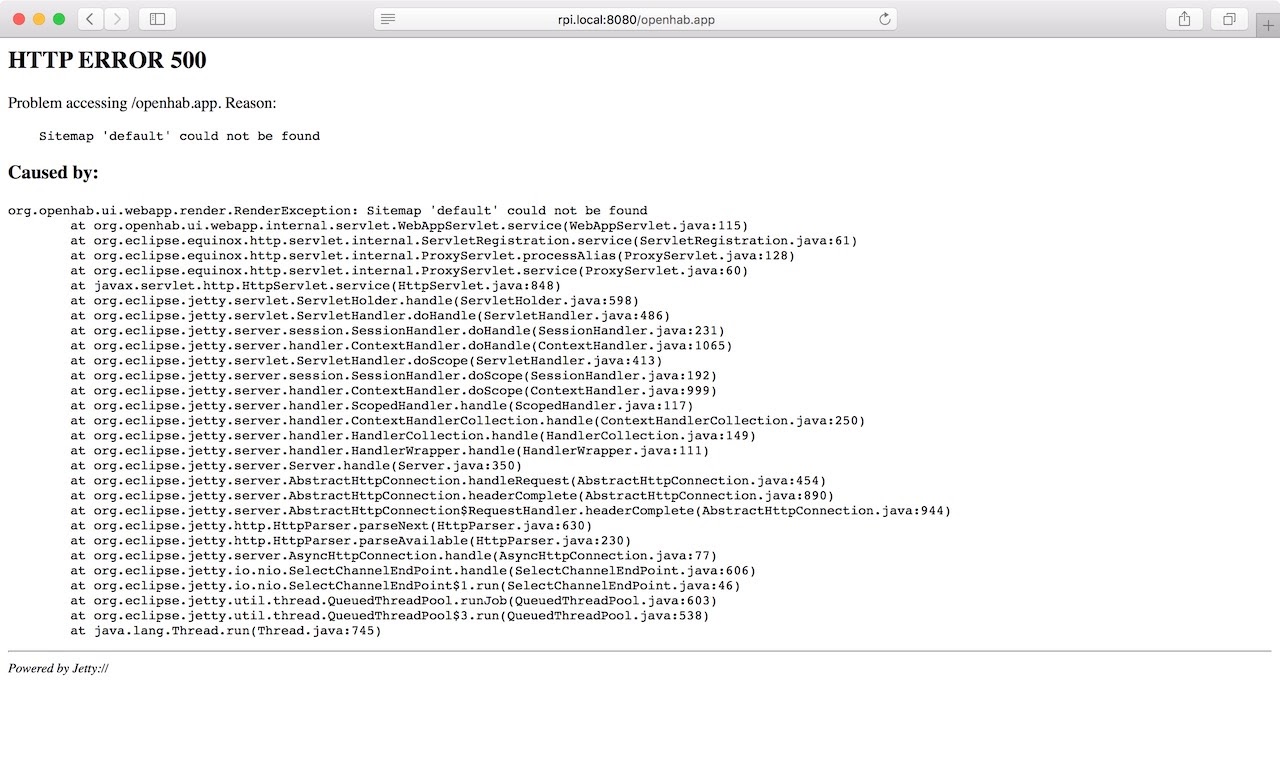The height and width of the screenshot is (773, 1280).
Task: Click the RenderException line
Action: tap(328, 211)
